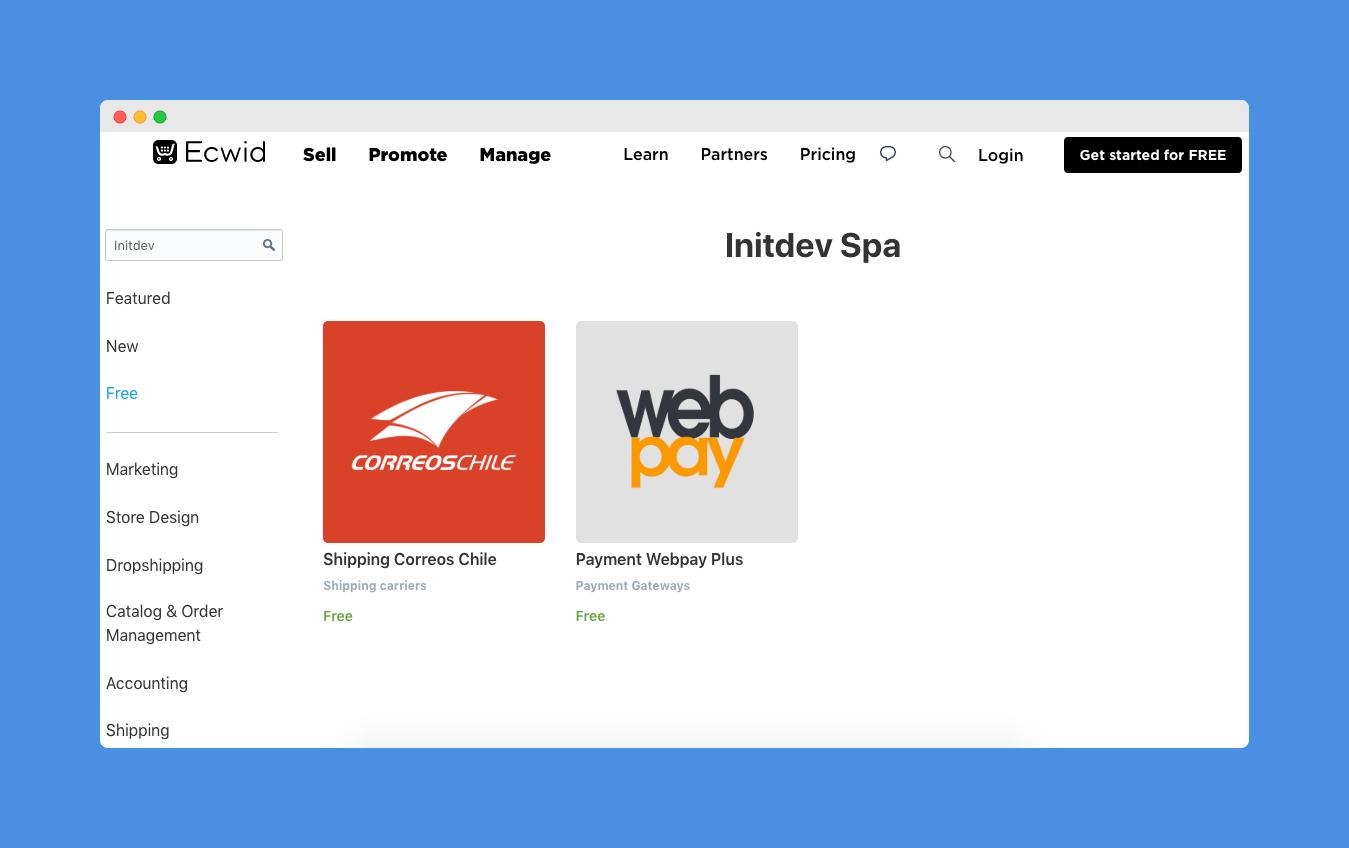This screenshot has width=1349, height=848.
Task: Minimize the window with yellow button
Action: pos(140,117)
